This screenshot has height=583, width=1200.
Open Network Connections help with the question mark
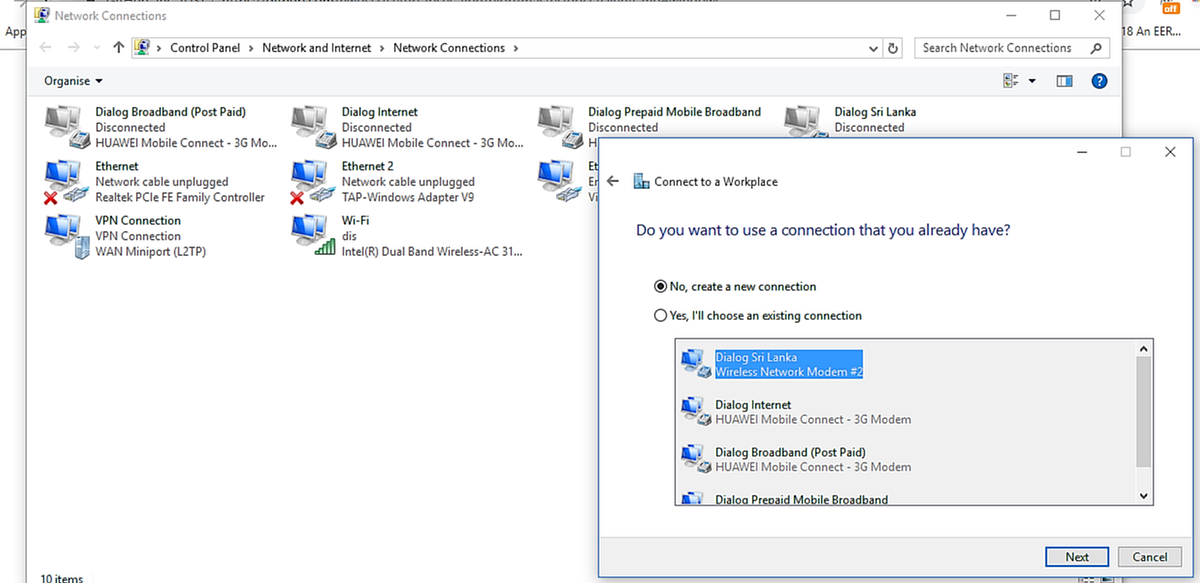click(x=1099, y=81)
